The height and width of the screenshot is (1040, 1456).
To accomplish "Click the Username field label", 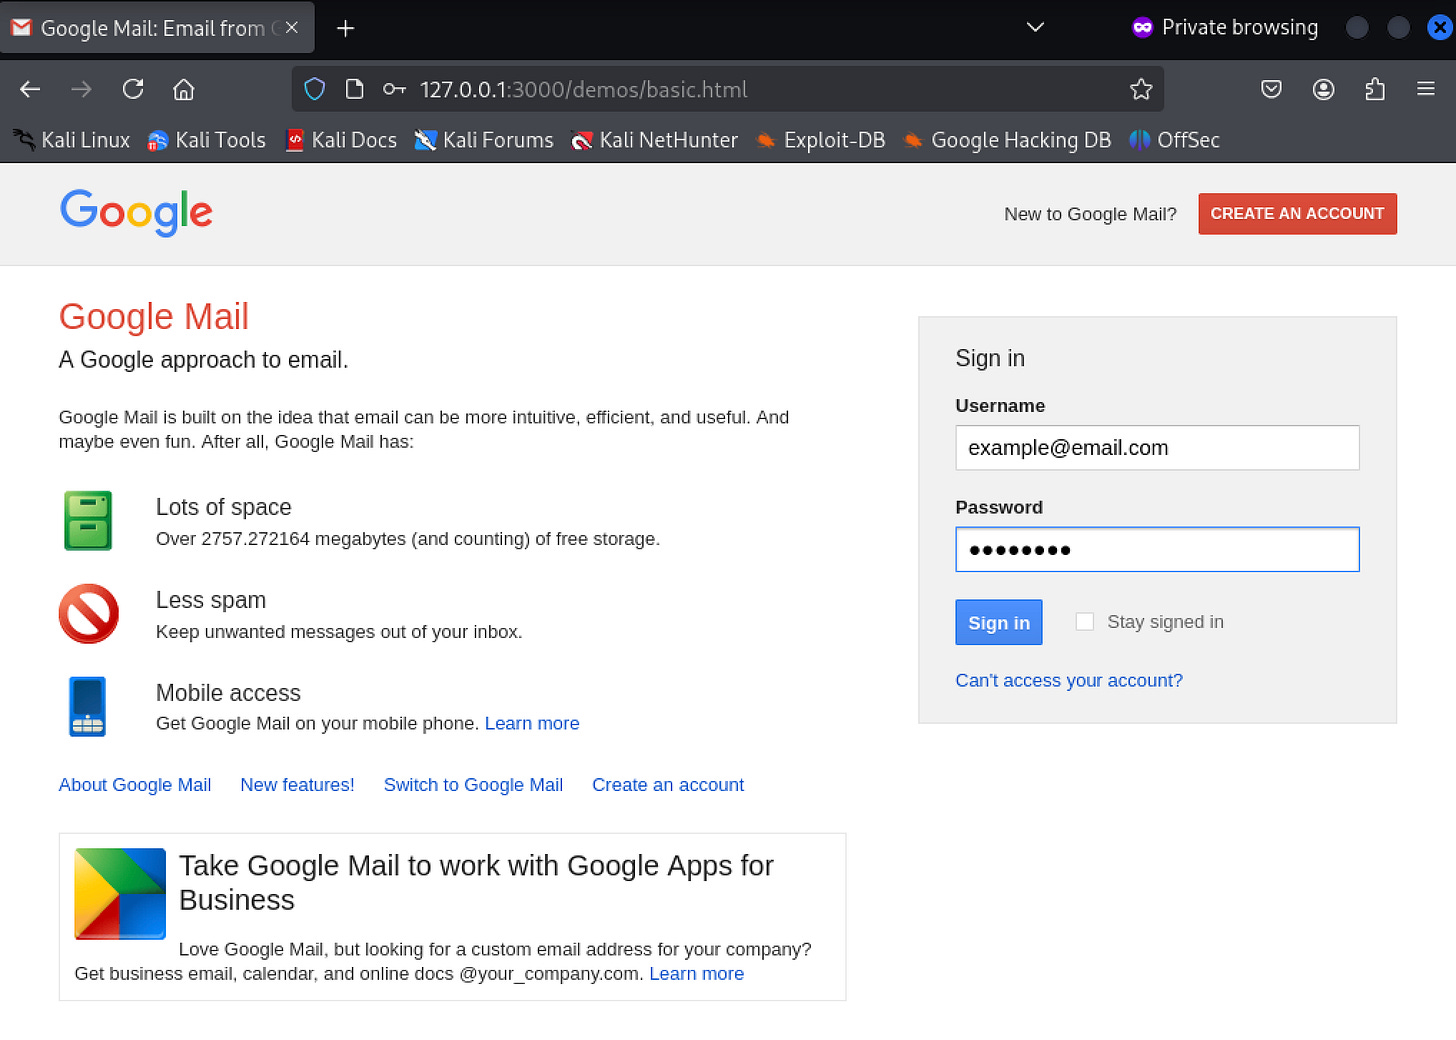I will click(1000, 405).
